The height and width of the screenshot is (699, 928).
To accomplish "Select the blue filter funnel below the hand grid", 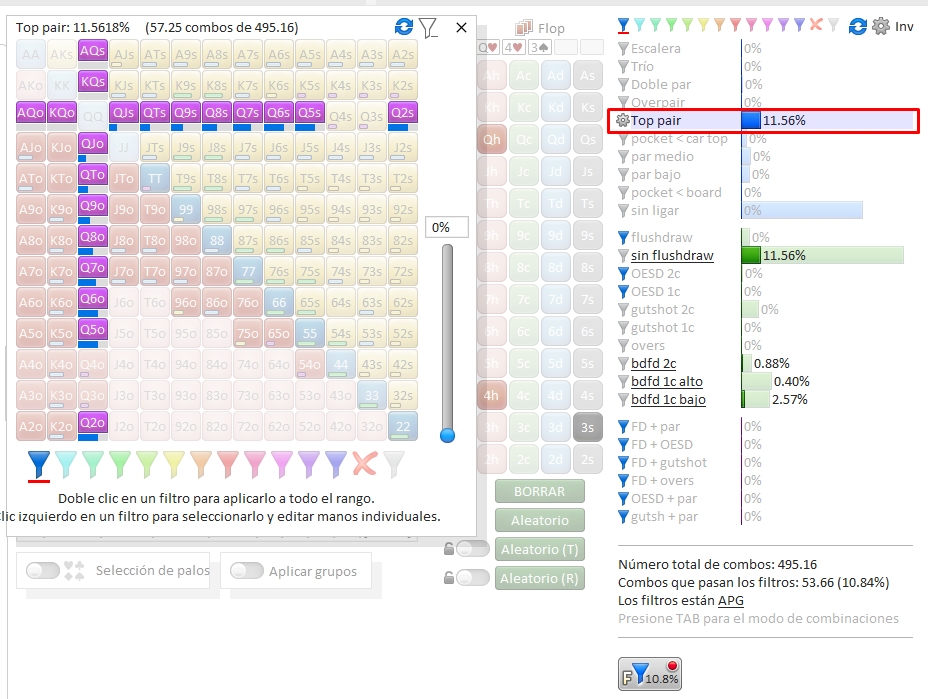I will [39, 464].
